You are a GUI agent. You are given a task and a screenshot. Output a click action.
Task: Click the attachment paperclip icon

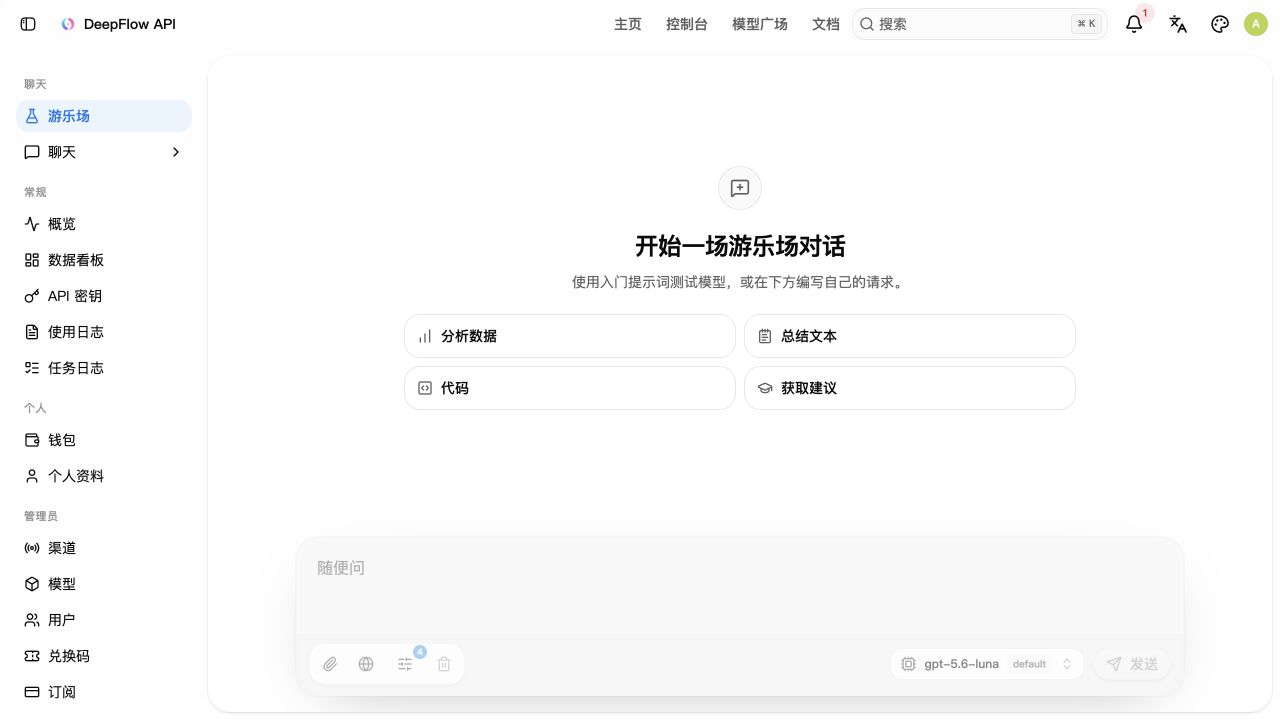point(330,664)
